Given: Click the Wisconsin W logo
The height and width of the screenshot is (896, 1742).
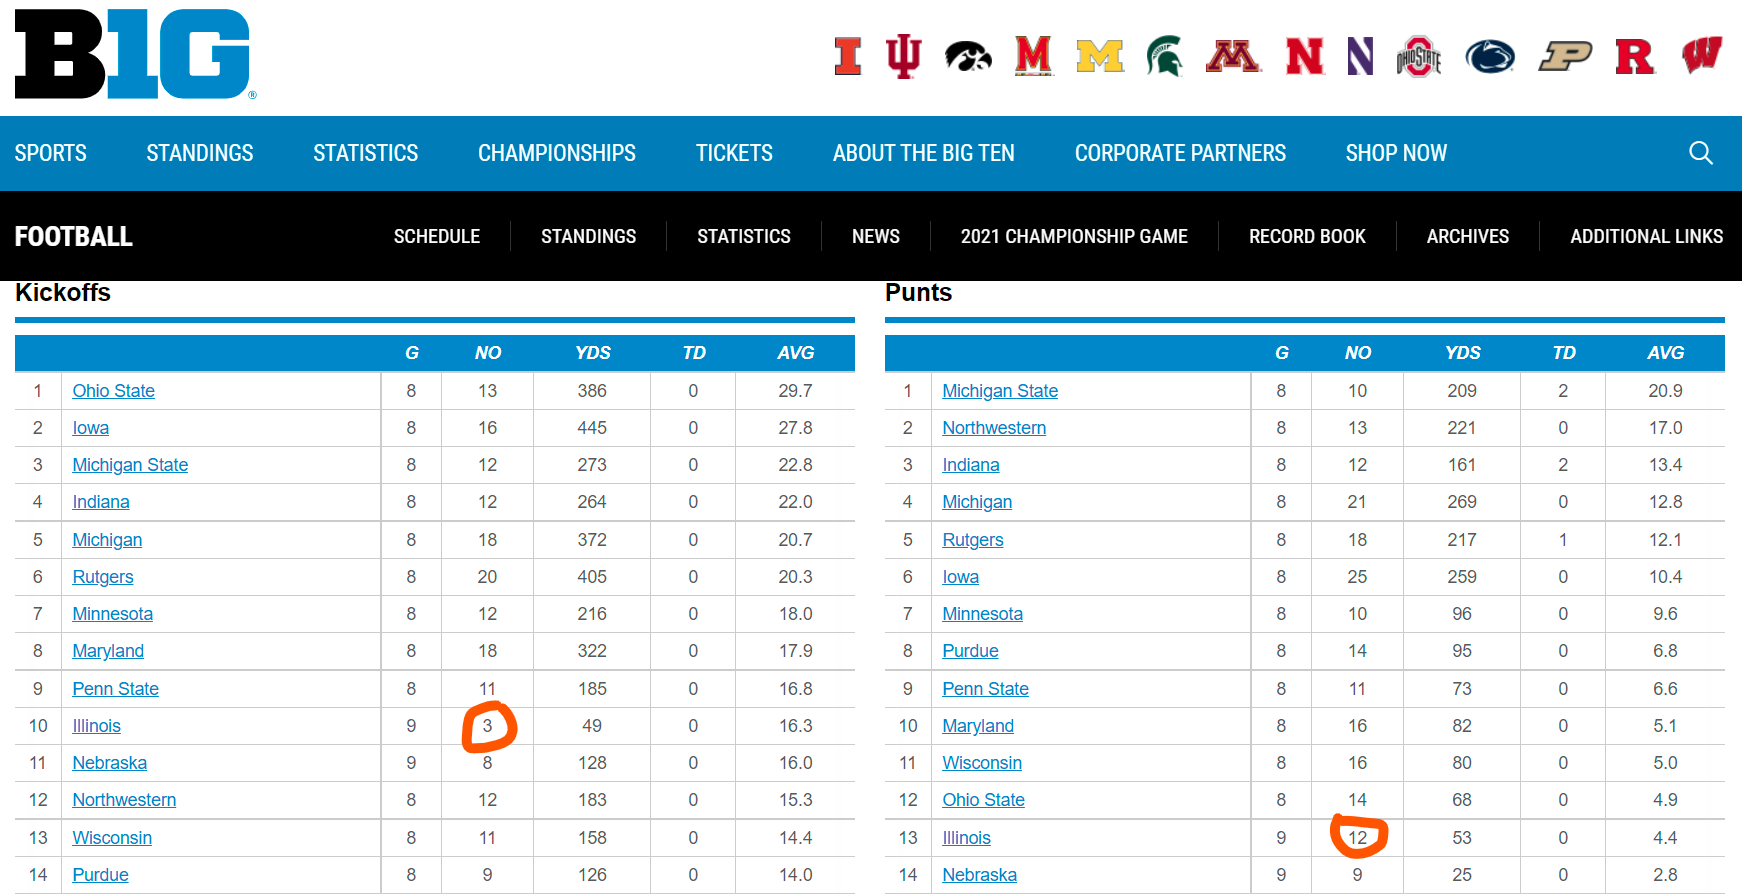Looking at the screenshot, I should point(1701,56).
